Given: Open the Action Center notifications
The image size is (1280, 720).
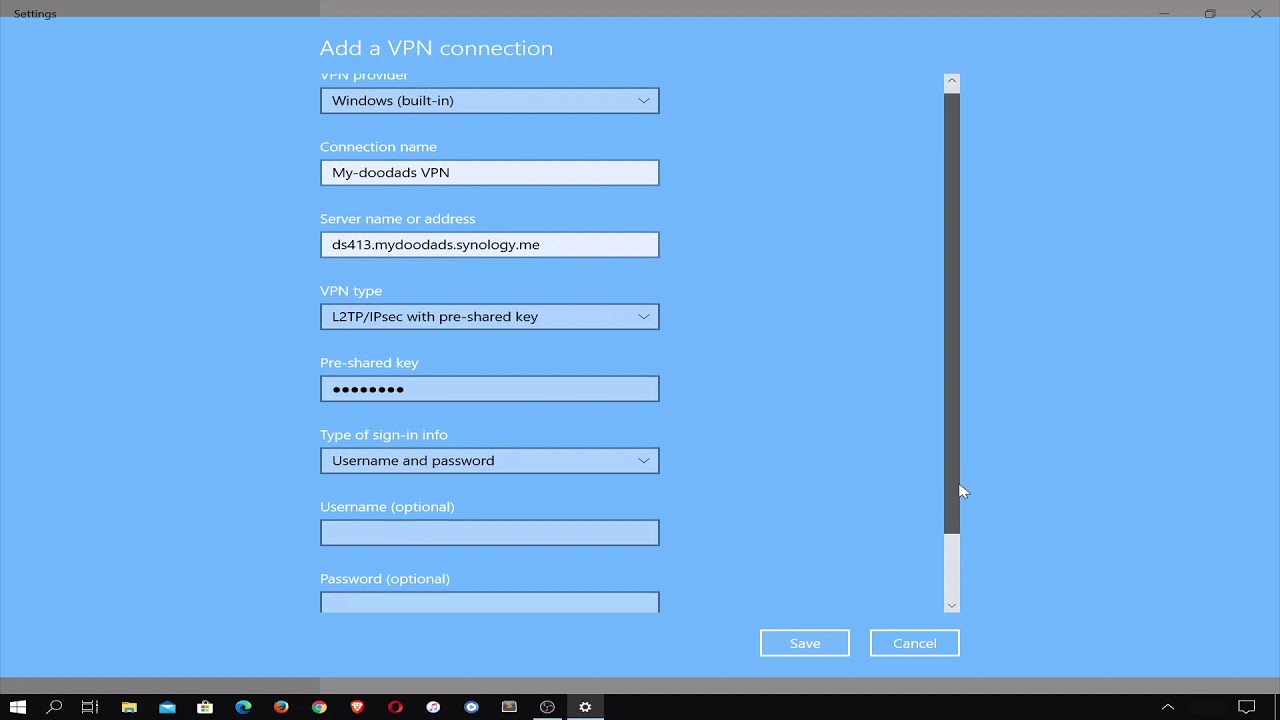Looking at the screenshot, I should pyautogui.click(x=1246, y=707).
